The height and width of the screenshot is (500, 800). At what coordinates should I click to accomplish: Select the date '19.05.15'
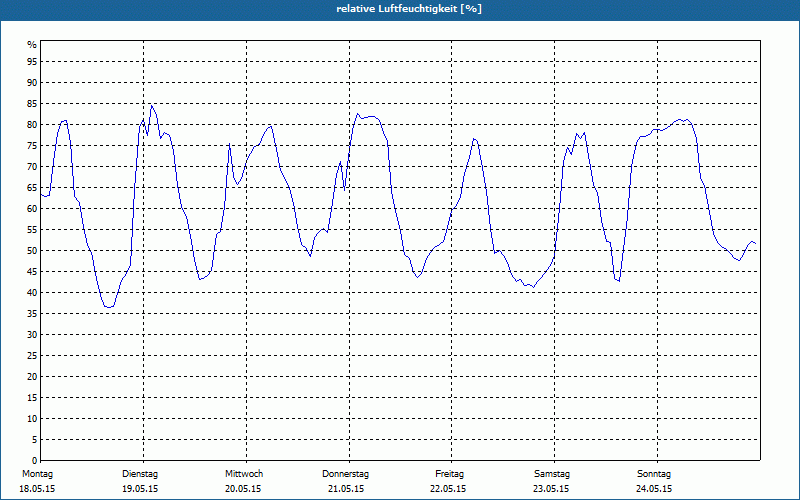coord(140,489)
